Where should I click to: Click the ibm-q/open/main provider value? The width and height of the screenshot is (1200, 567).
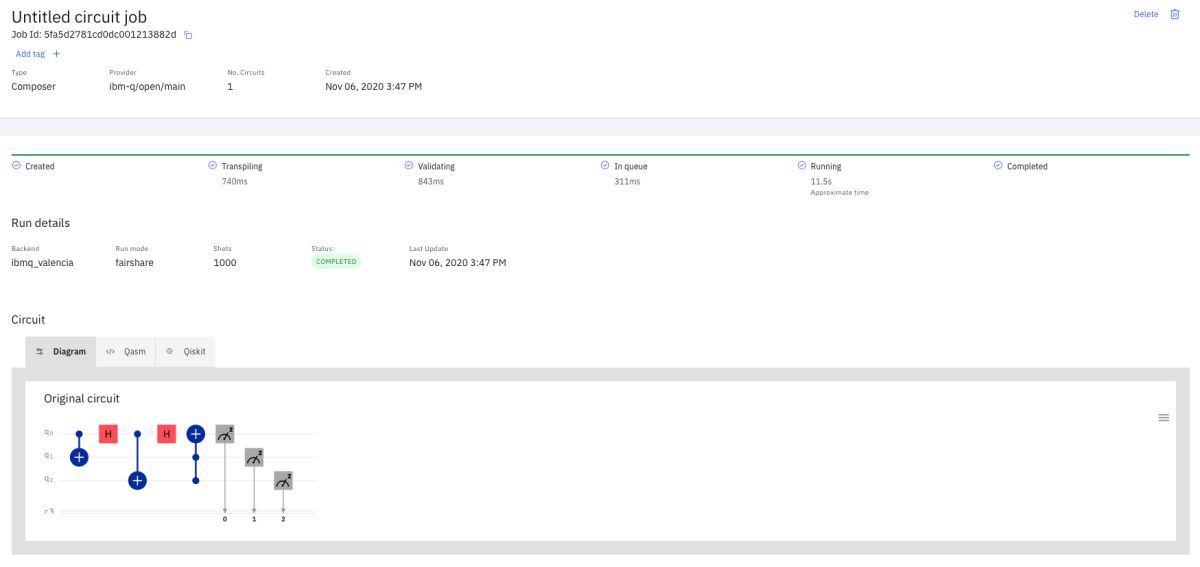point(147,87)
